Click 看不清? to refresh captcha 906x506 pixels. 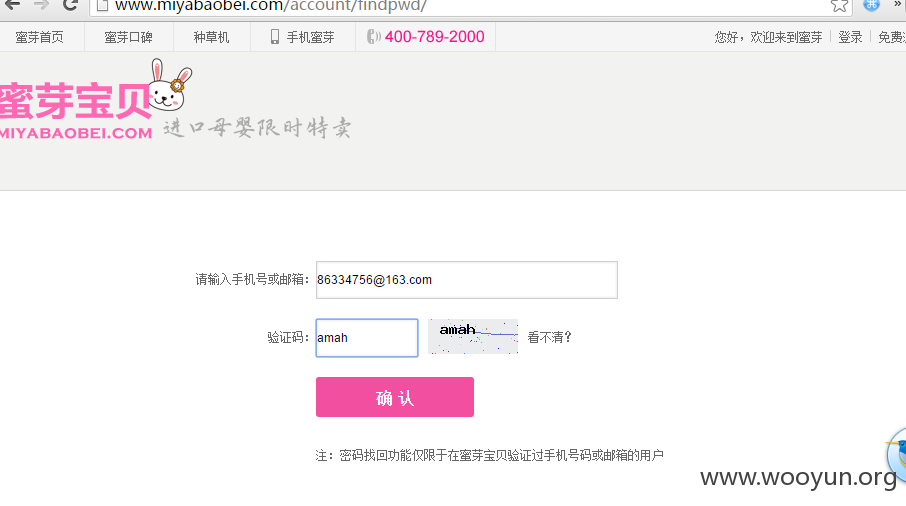tap(549, 337)
